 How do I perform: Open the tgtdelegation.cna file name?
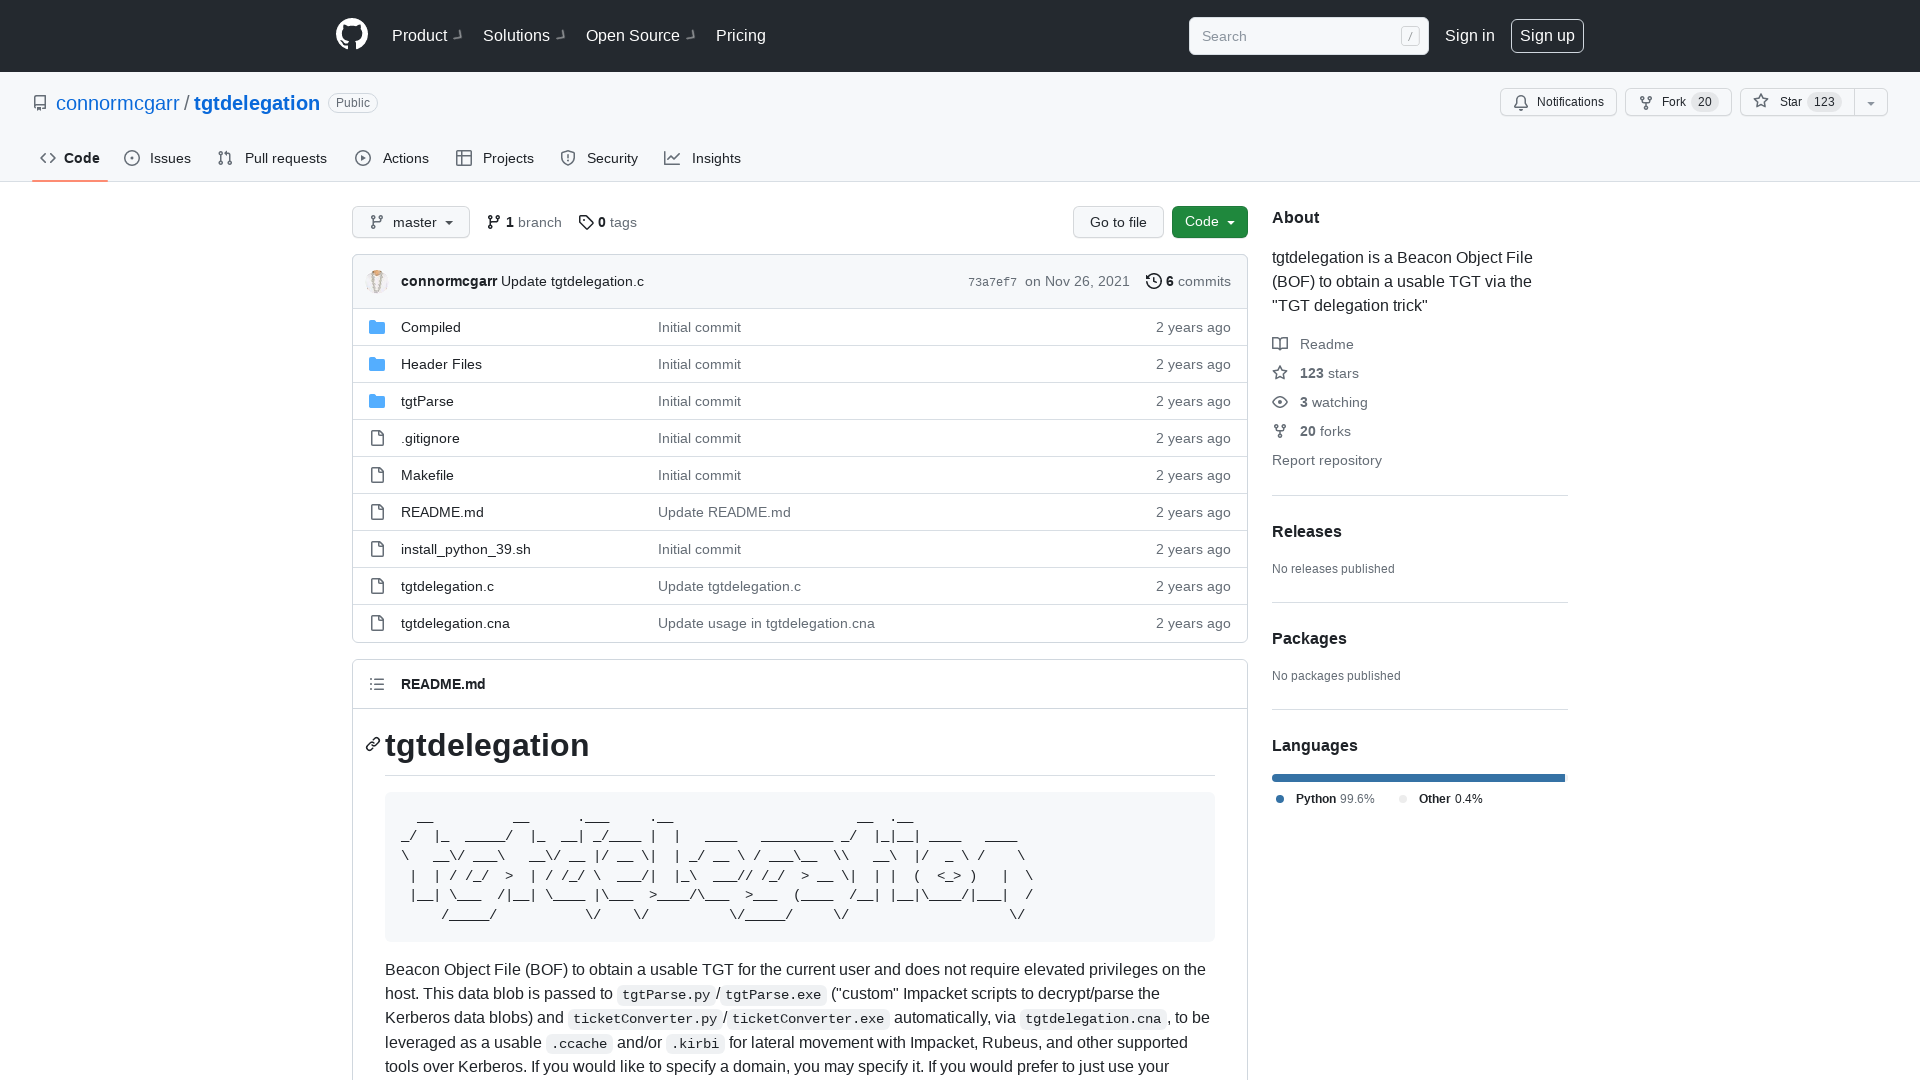point(455,623)
